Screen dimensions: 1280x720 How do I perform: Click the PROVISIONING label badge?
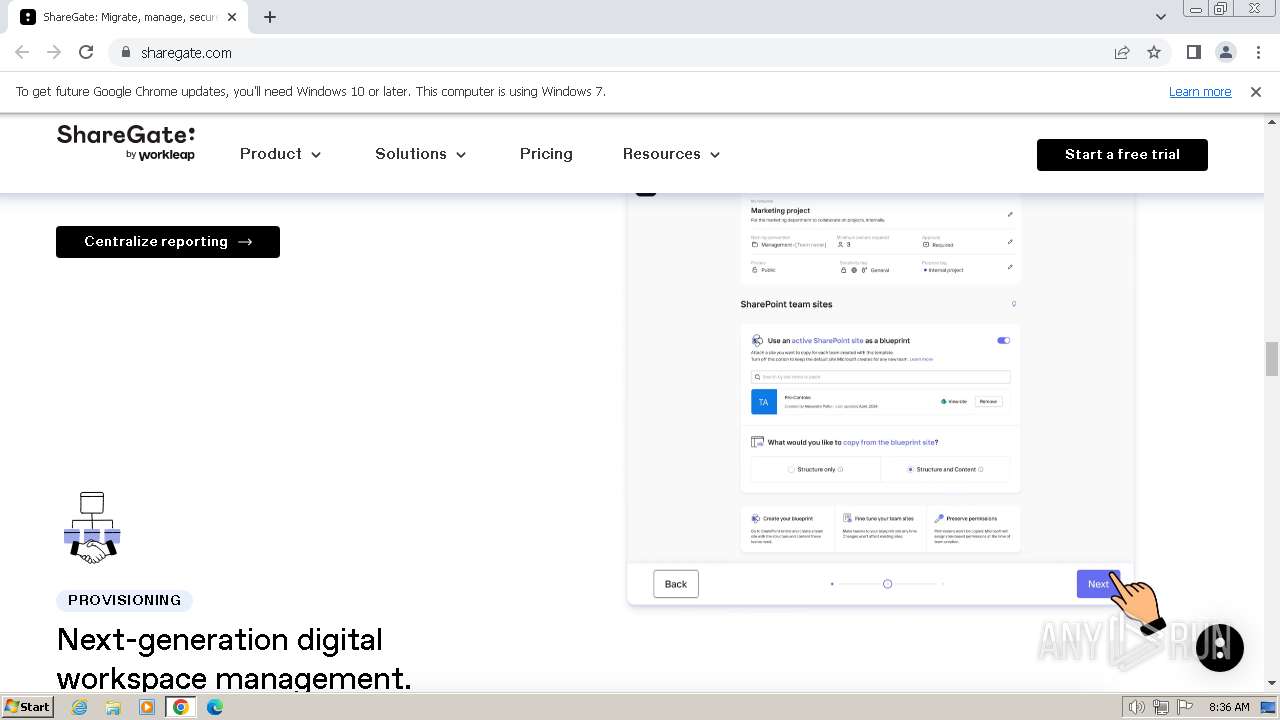pyautogui.click(x=125, y=600)
